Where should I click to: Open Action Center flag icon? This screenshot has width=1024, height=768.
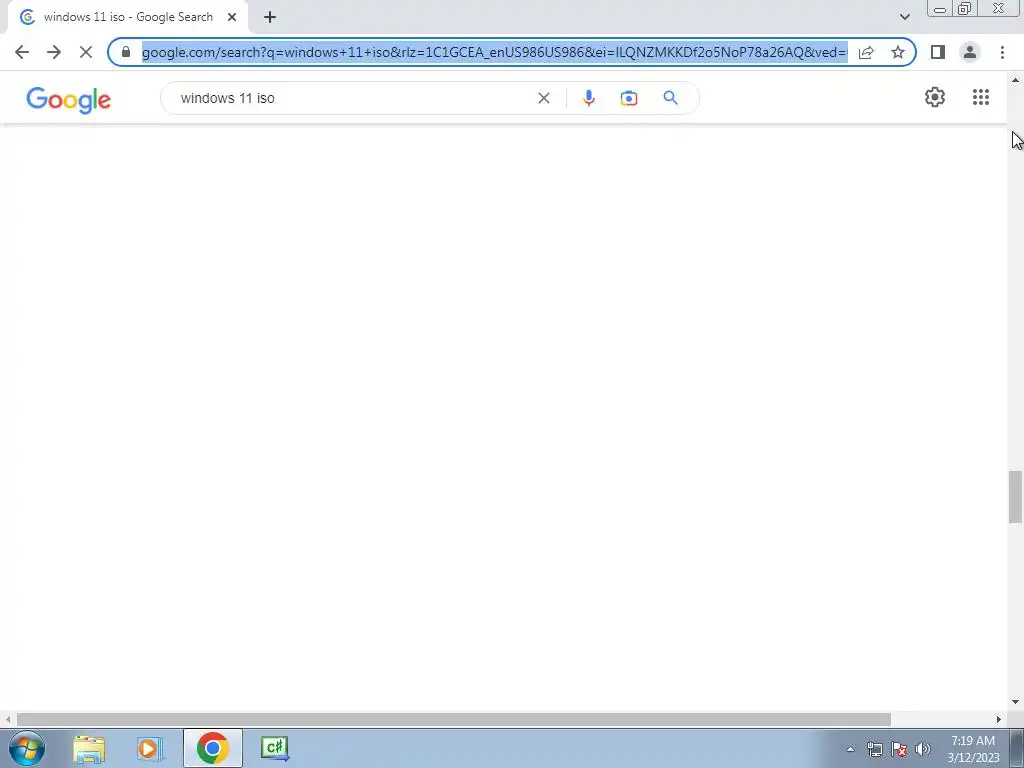click(899, 749)
